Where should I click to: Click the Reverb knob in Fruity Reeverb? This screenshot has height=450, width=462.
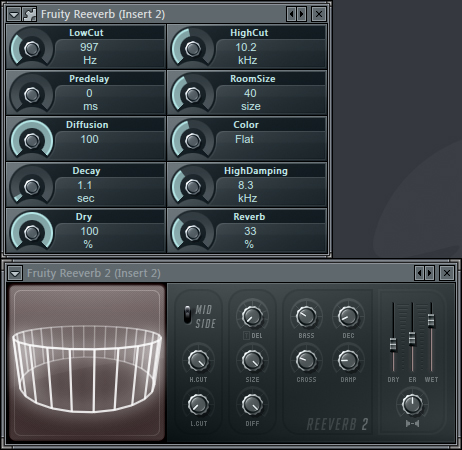pos(193,233)
